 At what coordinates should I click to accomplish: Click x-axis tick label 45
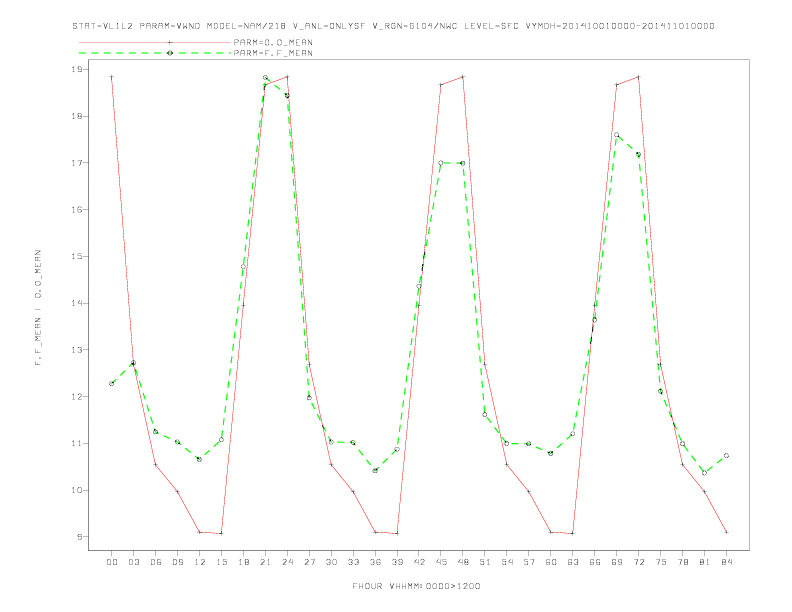[441, 562]
